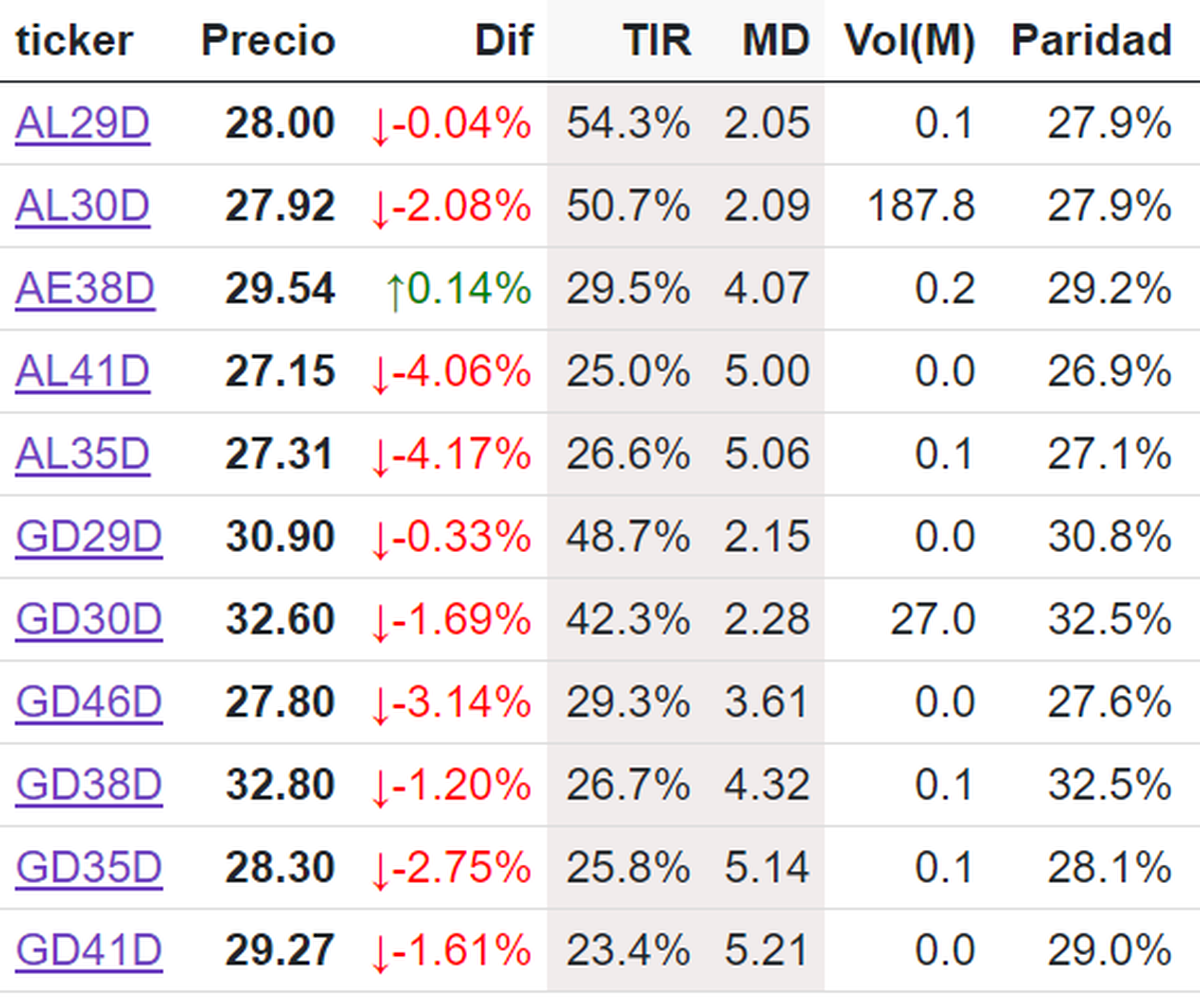Click the GD30D ticker link
The height and width of the screenshot is (999, 1200).
click(x=88, y=620)
